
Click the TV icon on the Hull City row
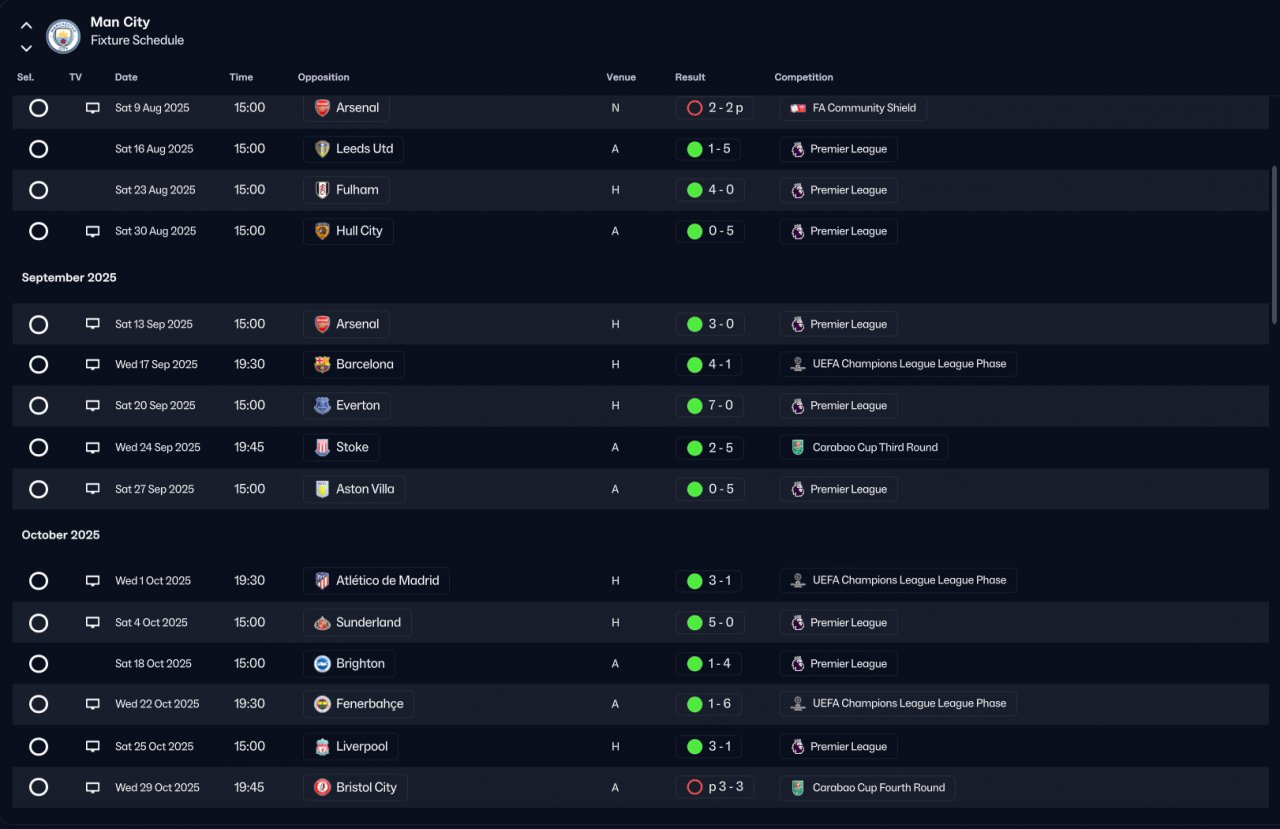93,232
